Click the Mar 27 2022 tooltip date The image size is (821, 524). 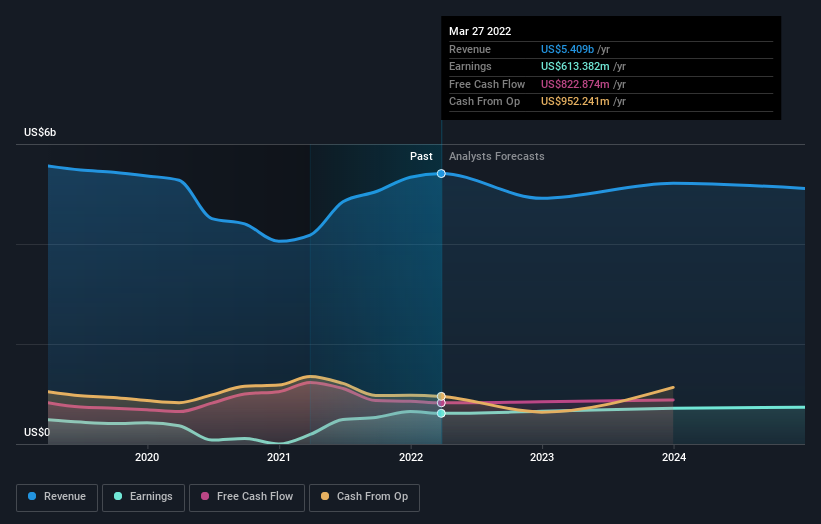pos(480,31)
